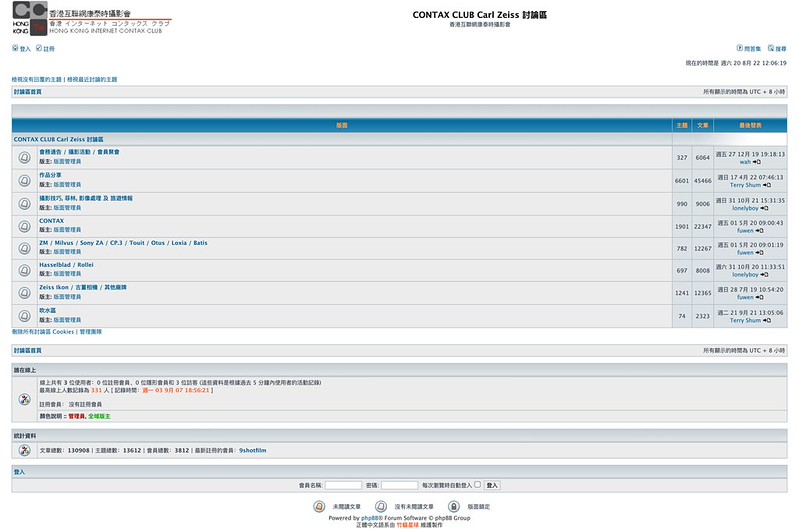Click the status icon beside 攝影技巧 forum
799x529 pixels.
point(24,203)
